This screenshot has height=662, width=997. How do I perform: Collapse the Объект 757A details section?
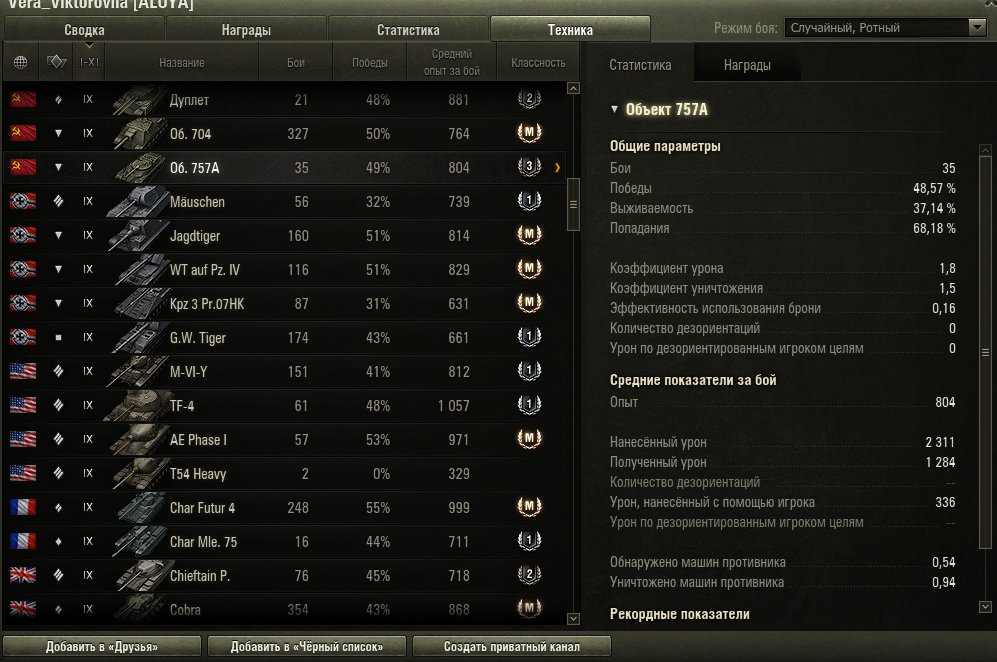pos(614,109)
